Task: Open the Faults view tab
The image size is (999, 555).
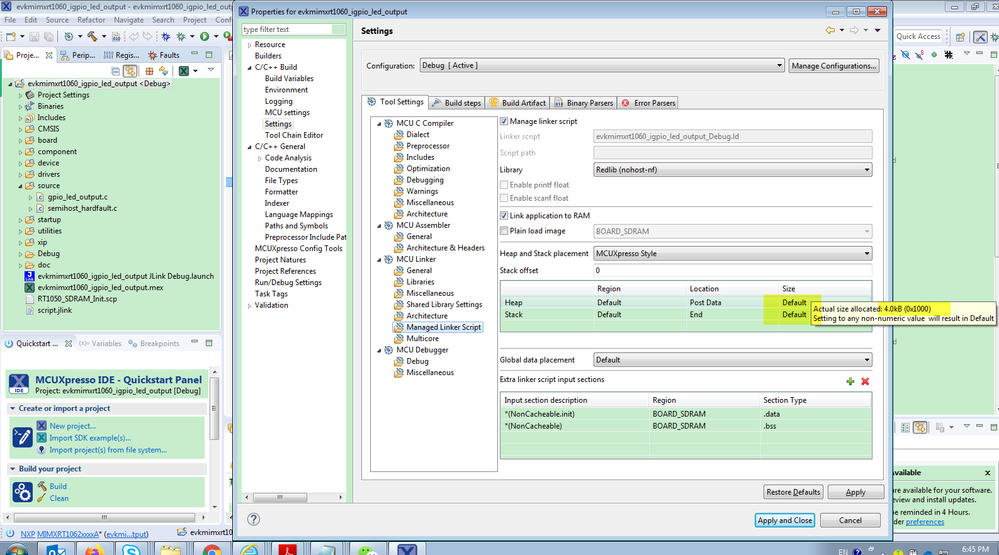Action: point(164,55)
